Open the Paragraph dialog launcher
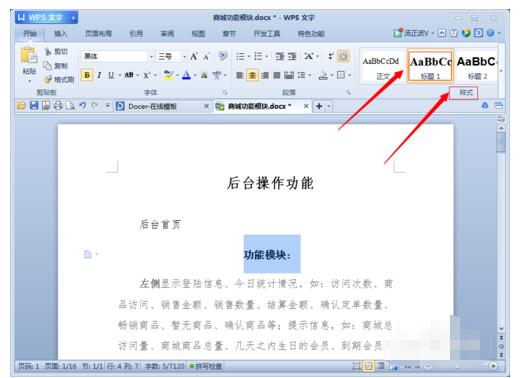The height and width of the screenshot is (378, 521). point(348,92)
